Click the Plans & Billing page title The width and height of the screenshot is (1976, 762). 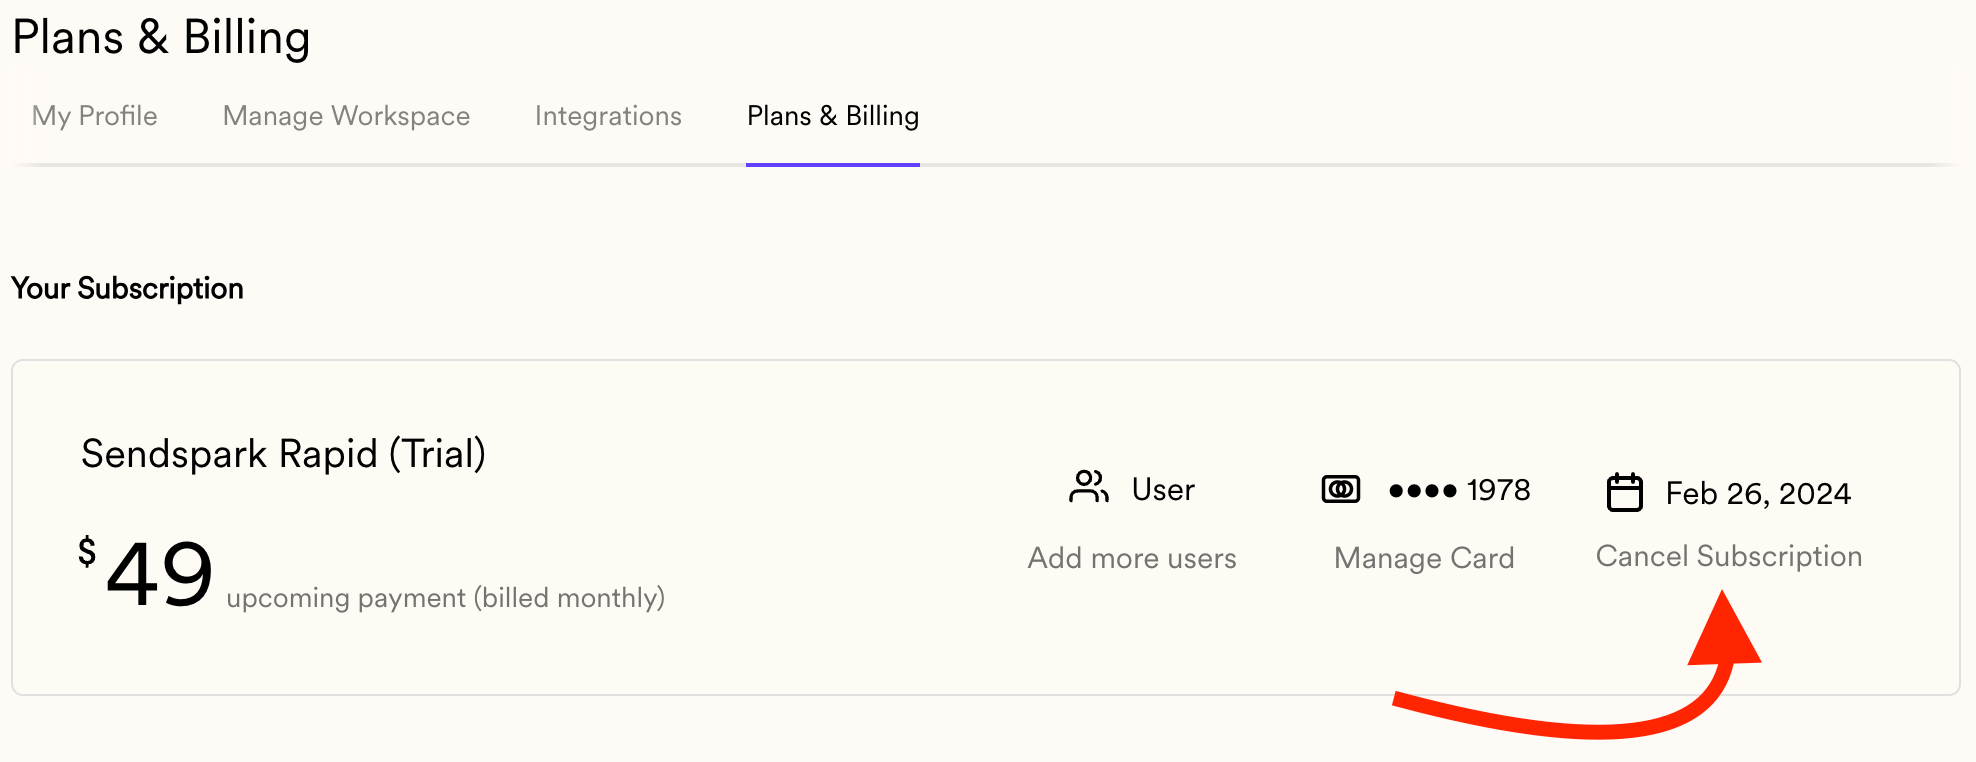[x=161, y=38]
